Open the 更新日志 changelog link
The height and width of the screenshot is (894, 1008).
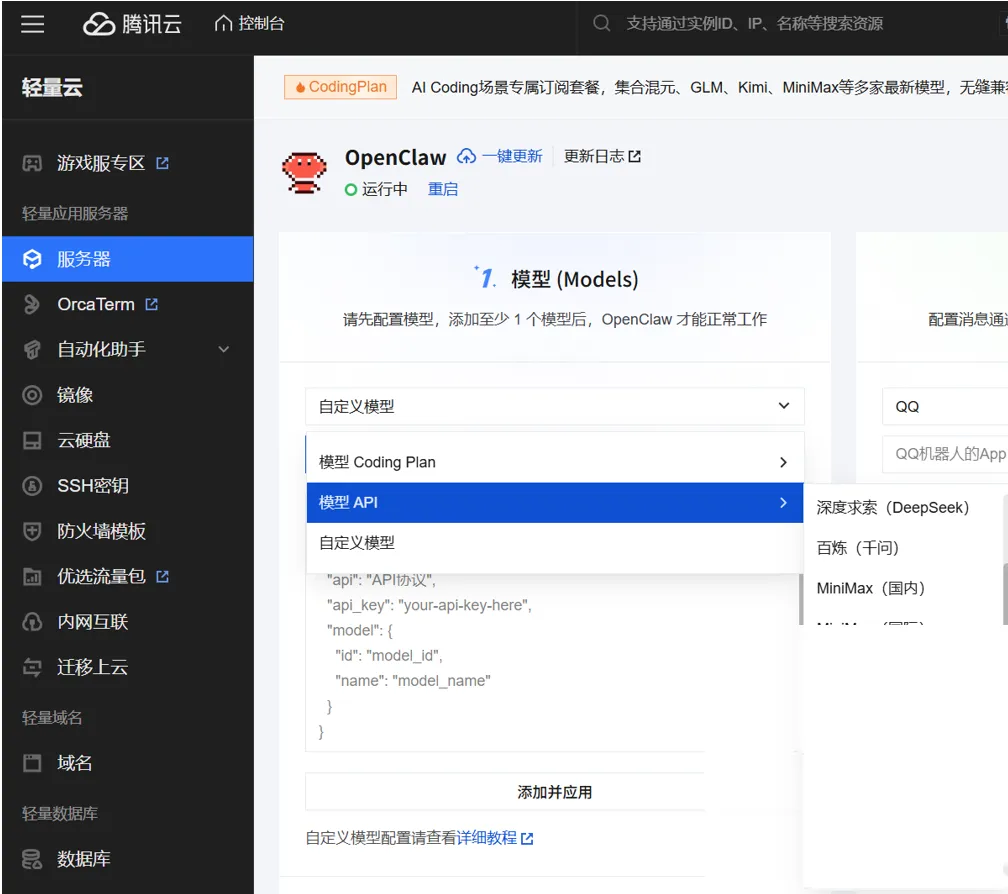pos(602,156)
